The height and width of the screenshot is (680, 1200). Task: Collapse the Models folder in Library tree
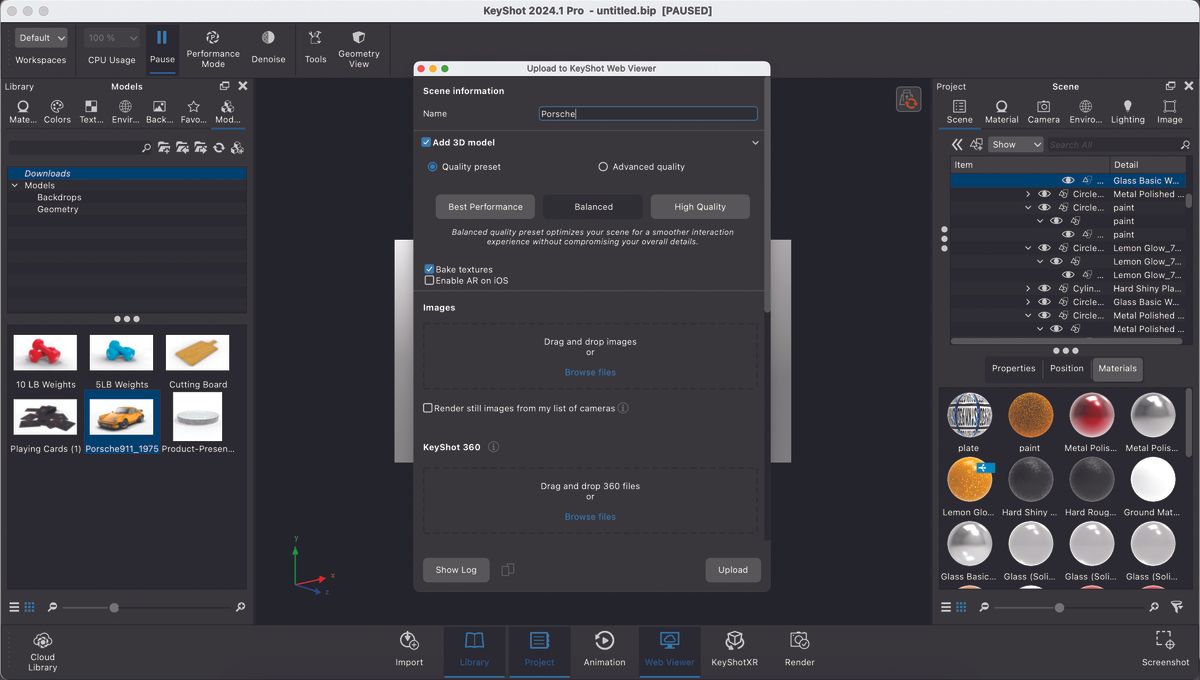(x=15, y=185)
